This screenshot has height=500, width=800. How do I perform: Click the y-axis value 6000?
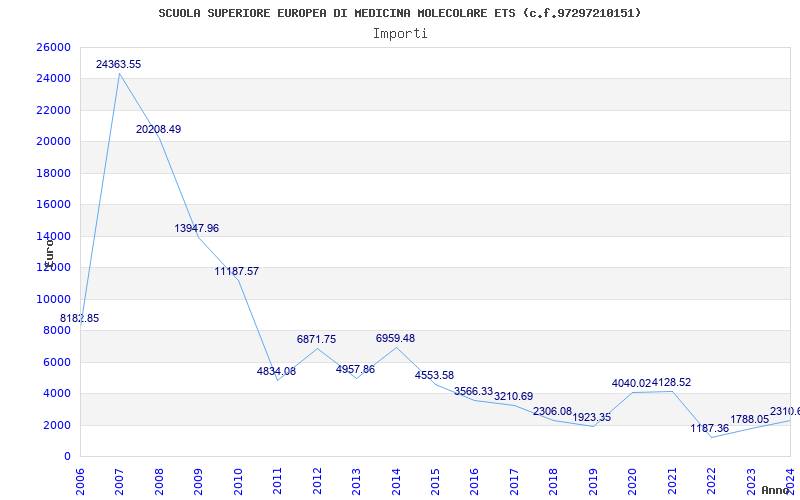click(x=56, y=362)
